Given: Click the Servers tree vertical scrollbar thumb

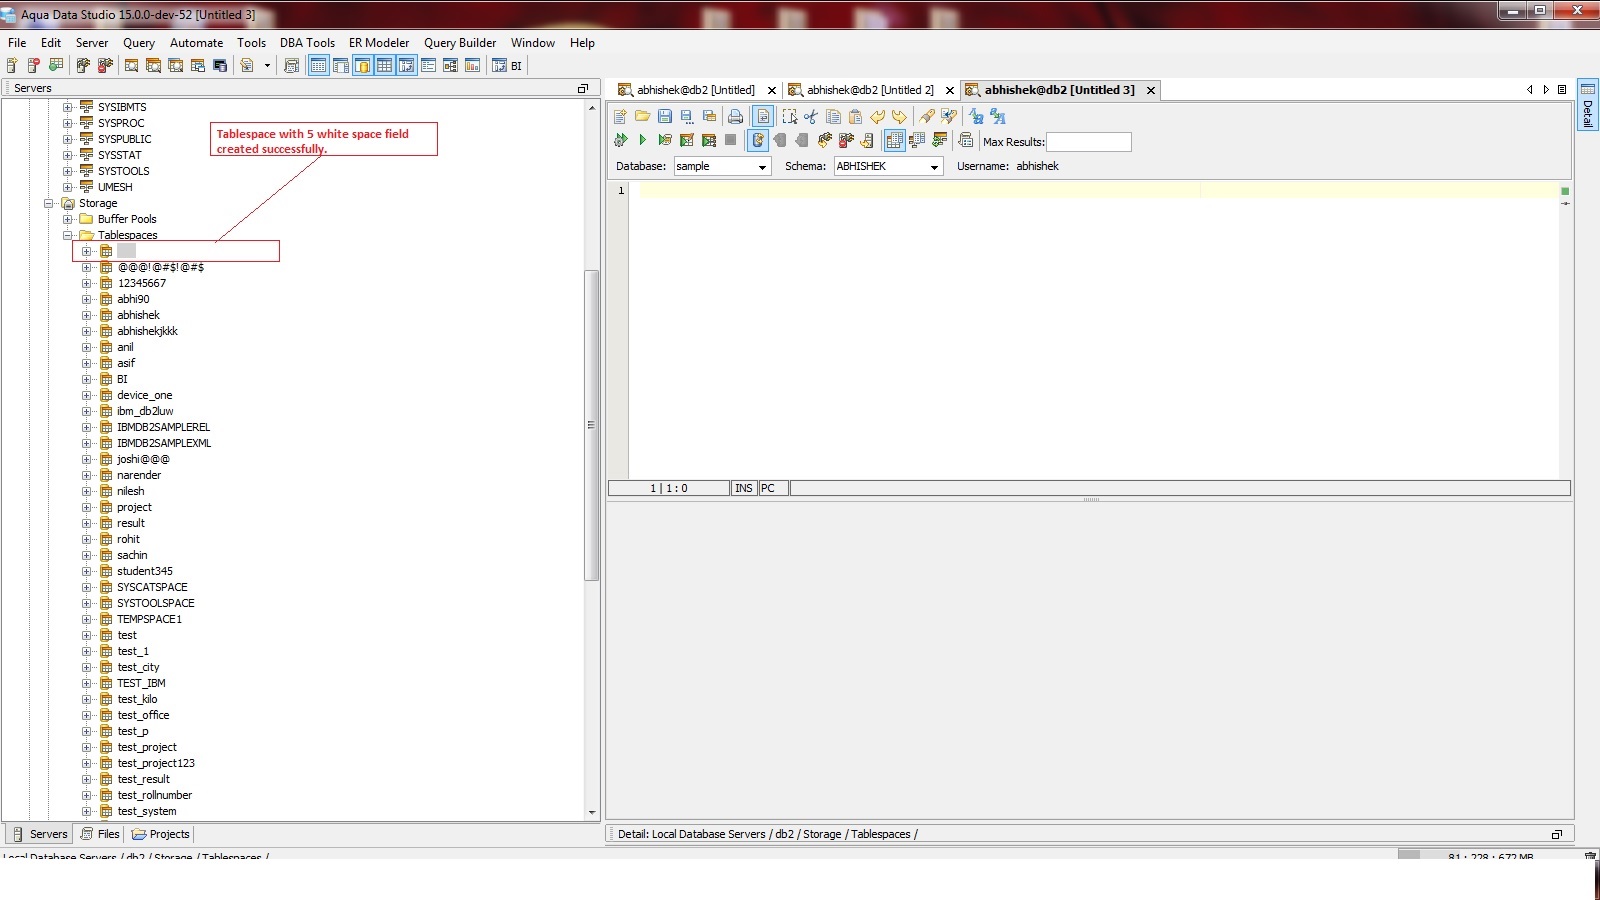Looking at the screenshot, I should pyautogui.click(x=592, y=425).
